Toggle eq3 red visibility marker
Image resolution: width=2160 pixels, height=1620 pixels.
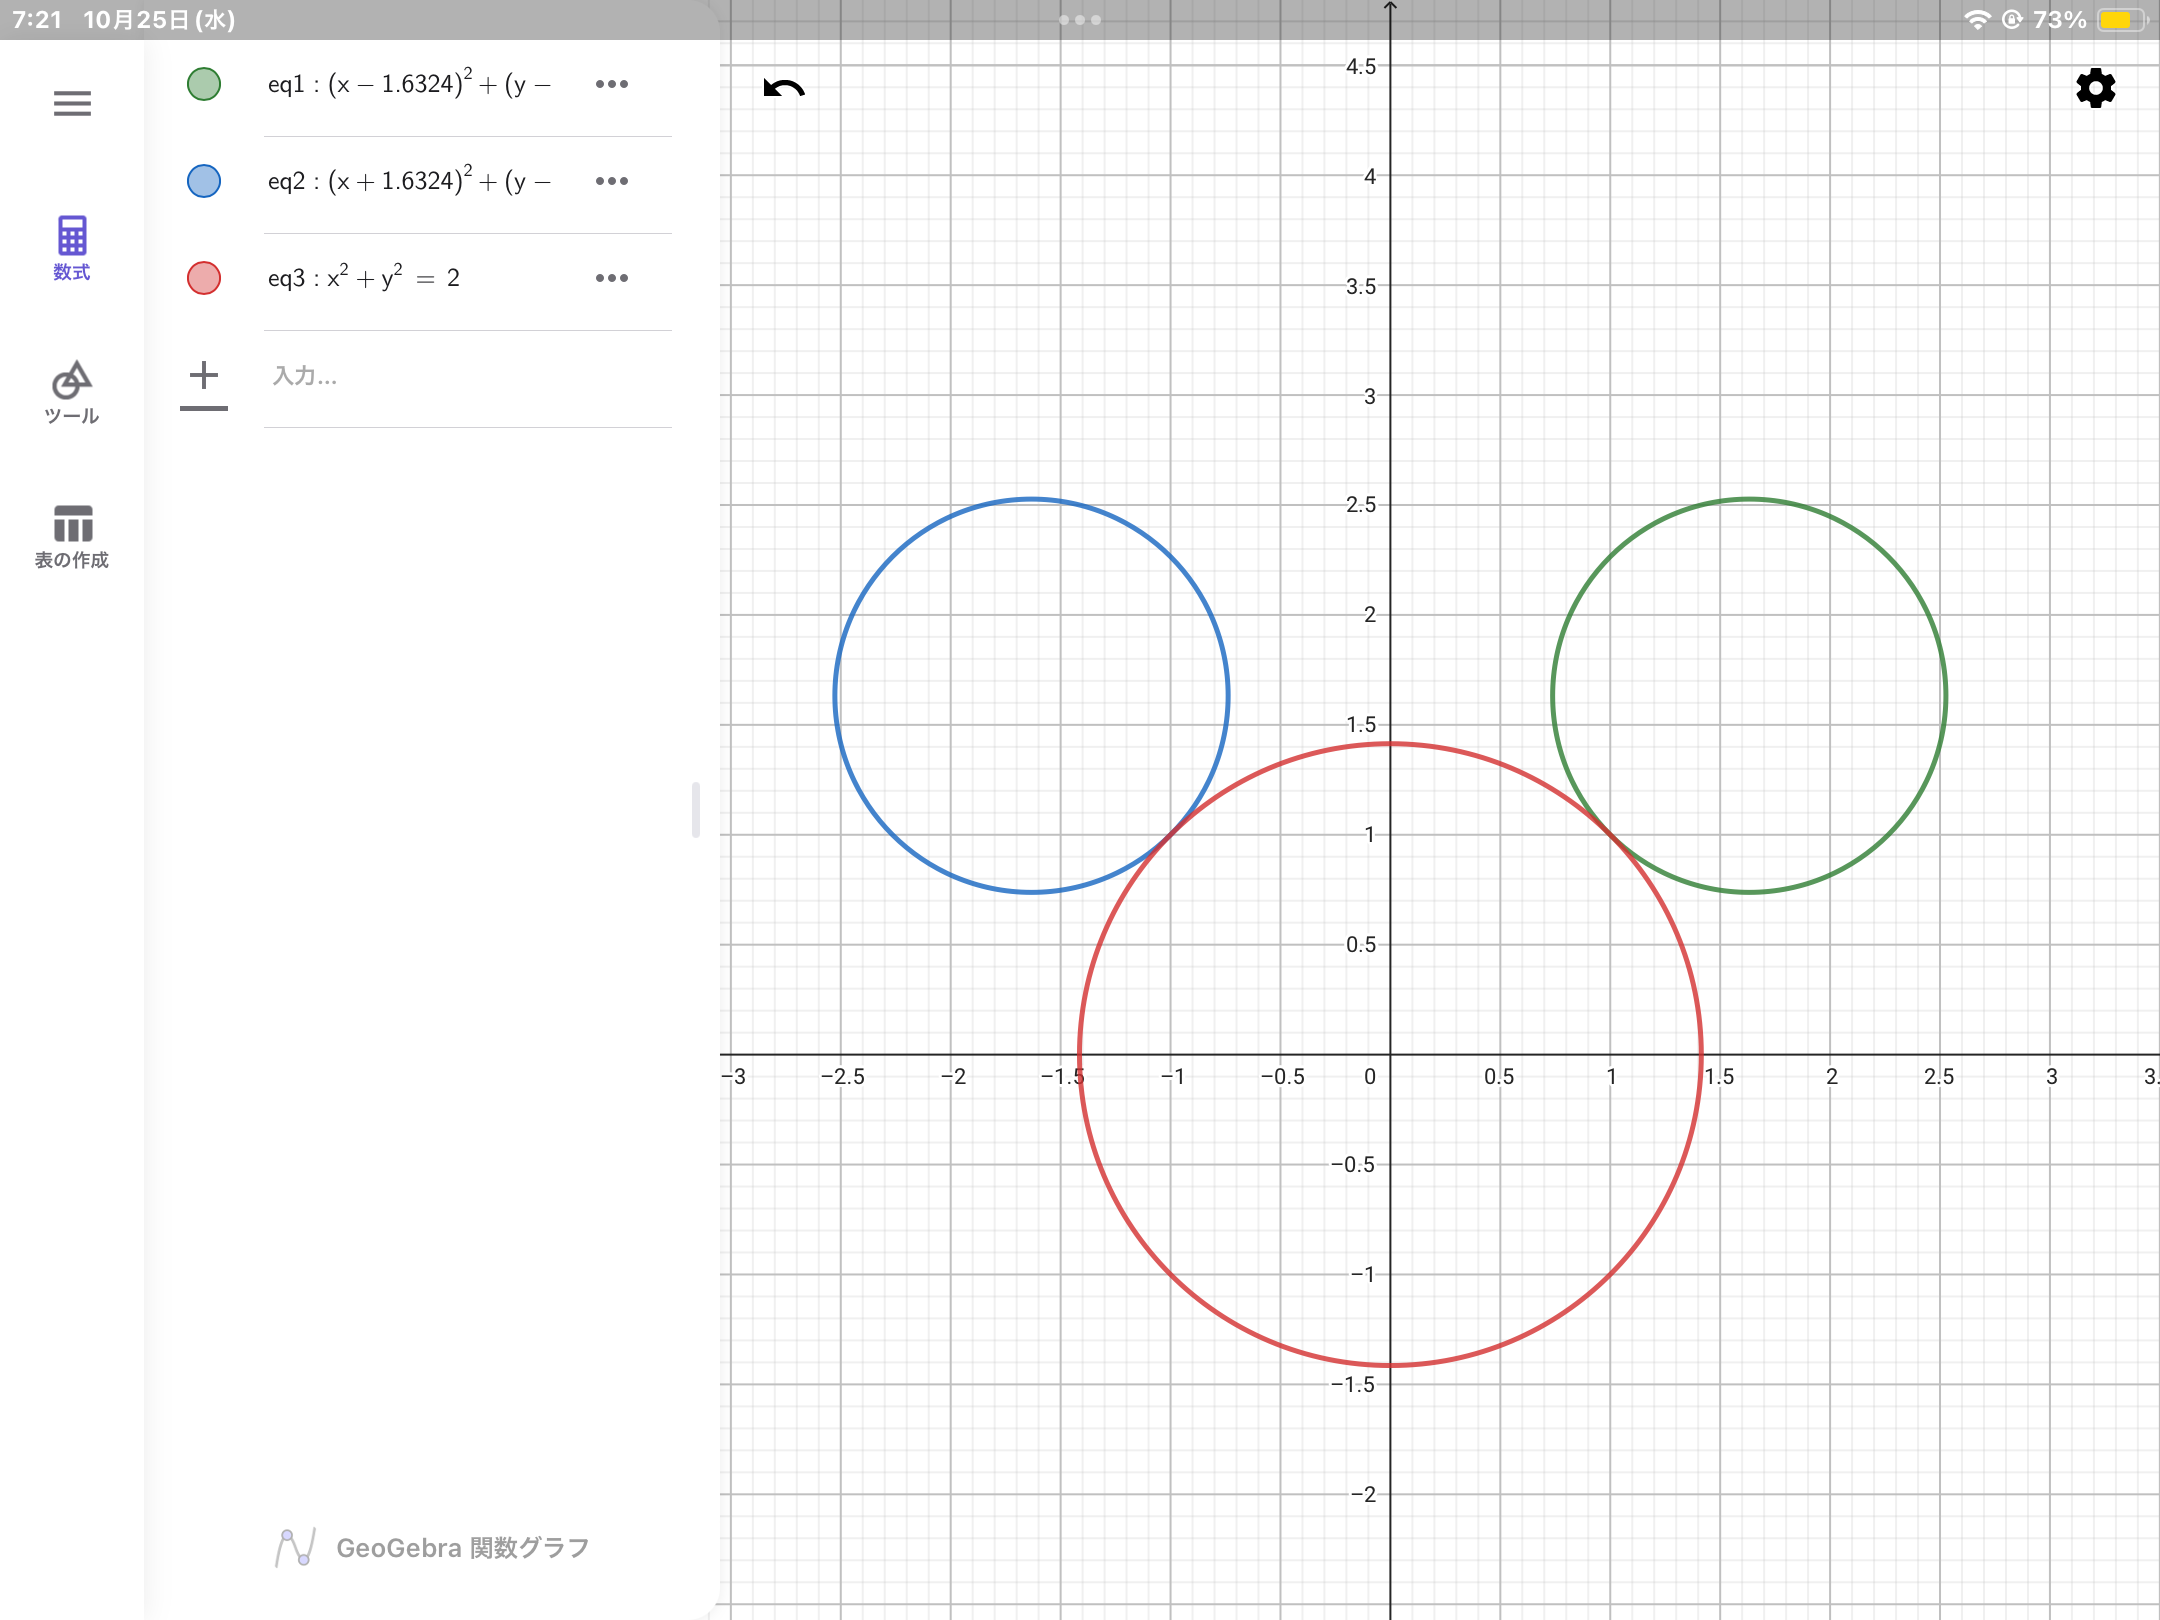(x=204, y=278)
